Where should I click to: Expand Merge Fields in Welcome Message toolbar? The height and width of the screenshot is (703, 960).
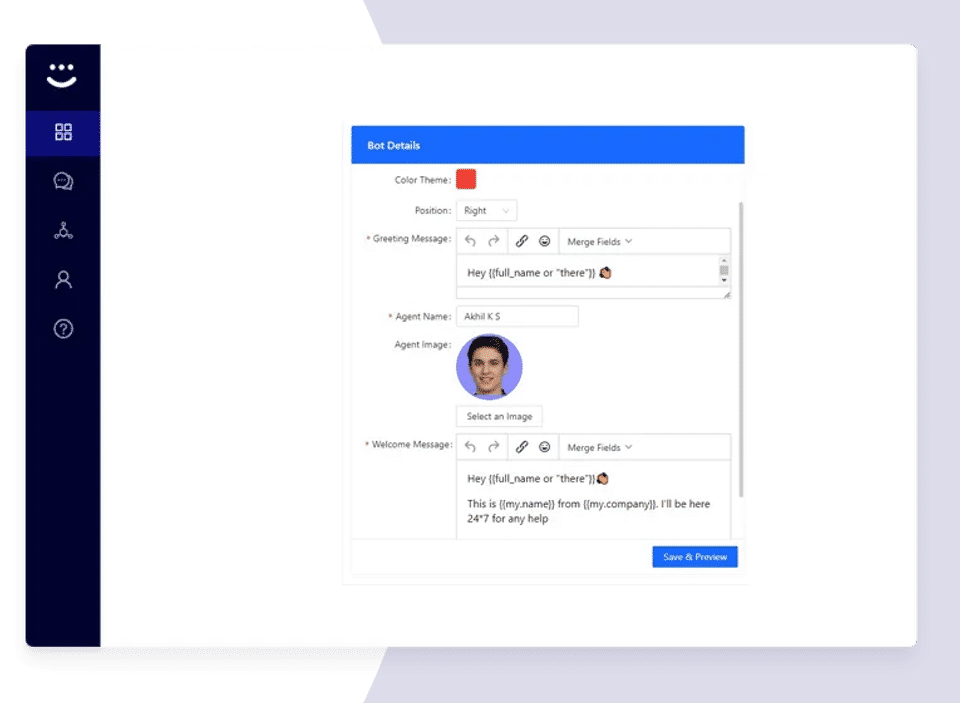pyautogui.click(x=599, y=448)
